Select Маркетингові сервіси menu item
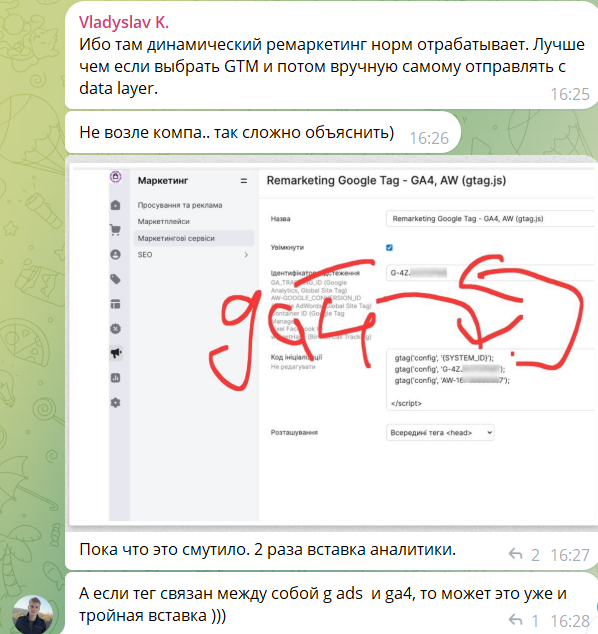 tap(194, 238)
